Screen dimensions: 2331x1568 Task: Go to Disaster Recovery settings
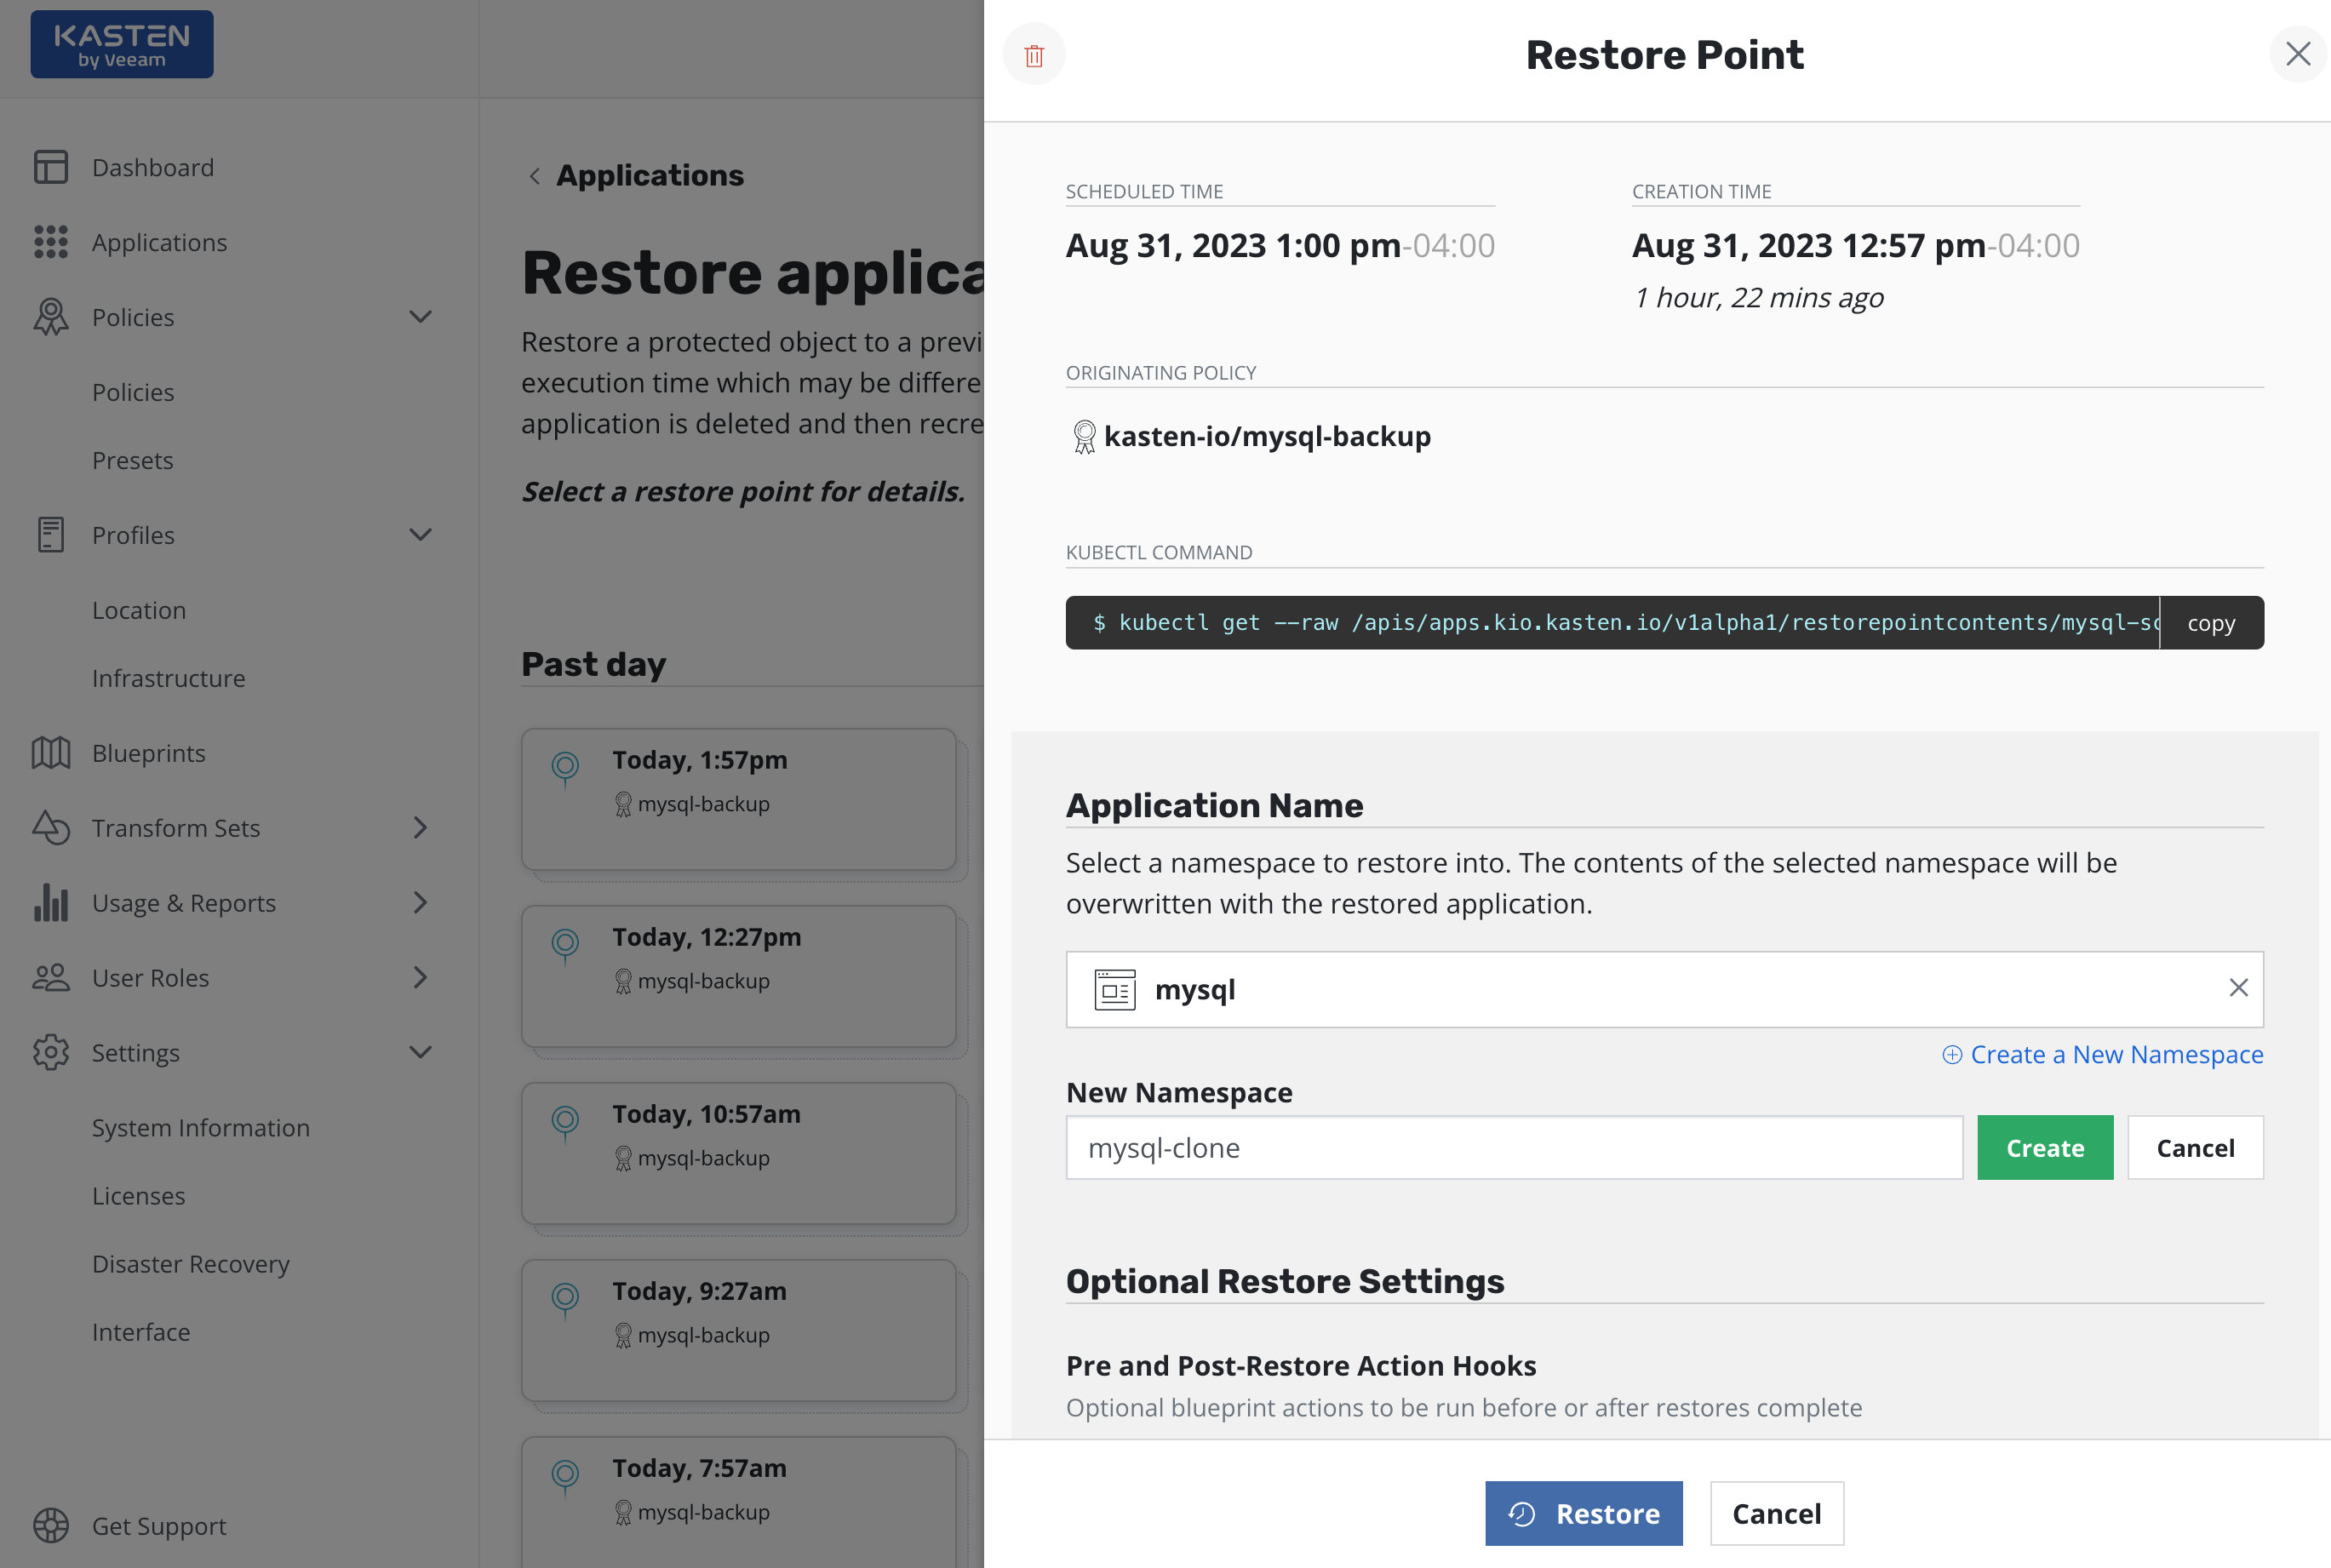pos(191,1263)
